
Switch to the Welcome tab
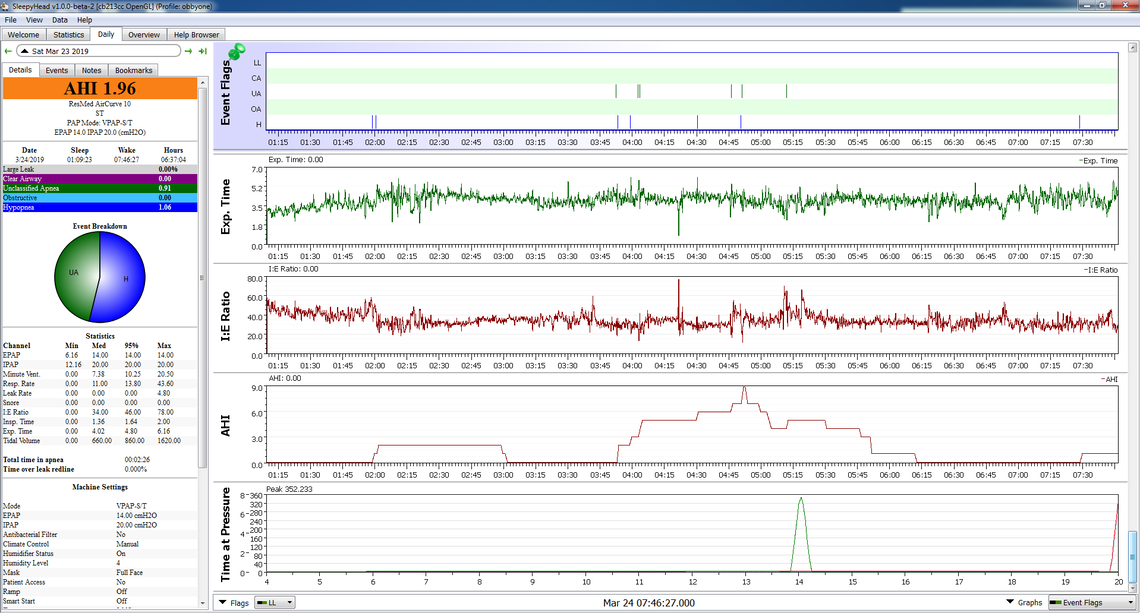pyautogui.click(x=23, y=34)
